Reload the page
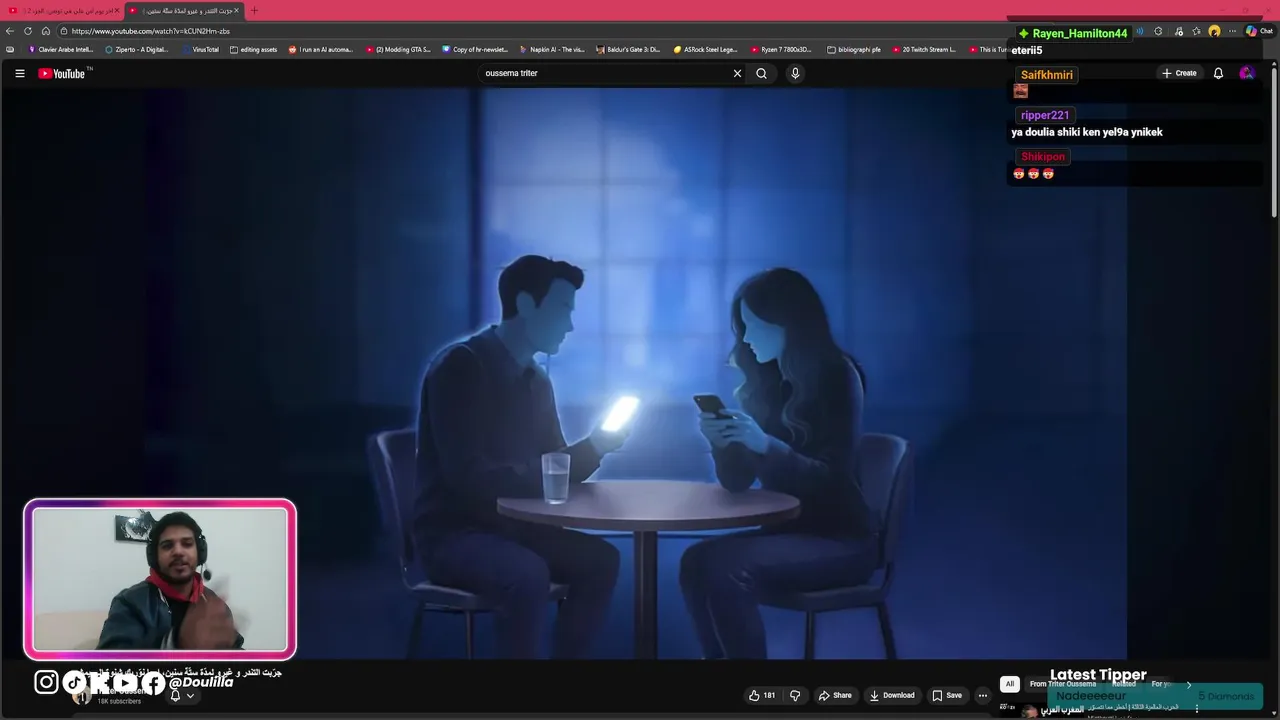Viewport: 1280px width, 720px height. click(28, 31)
